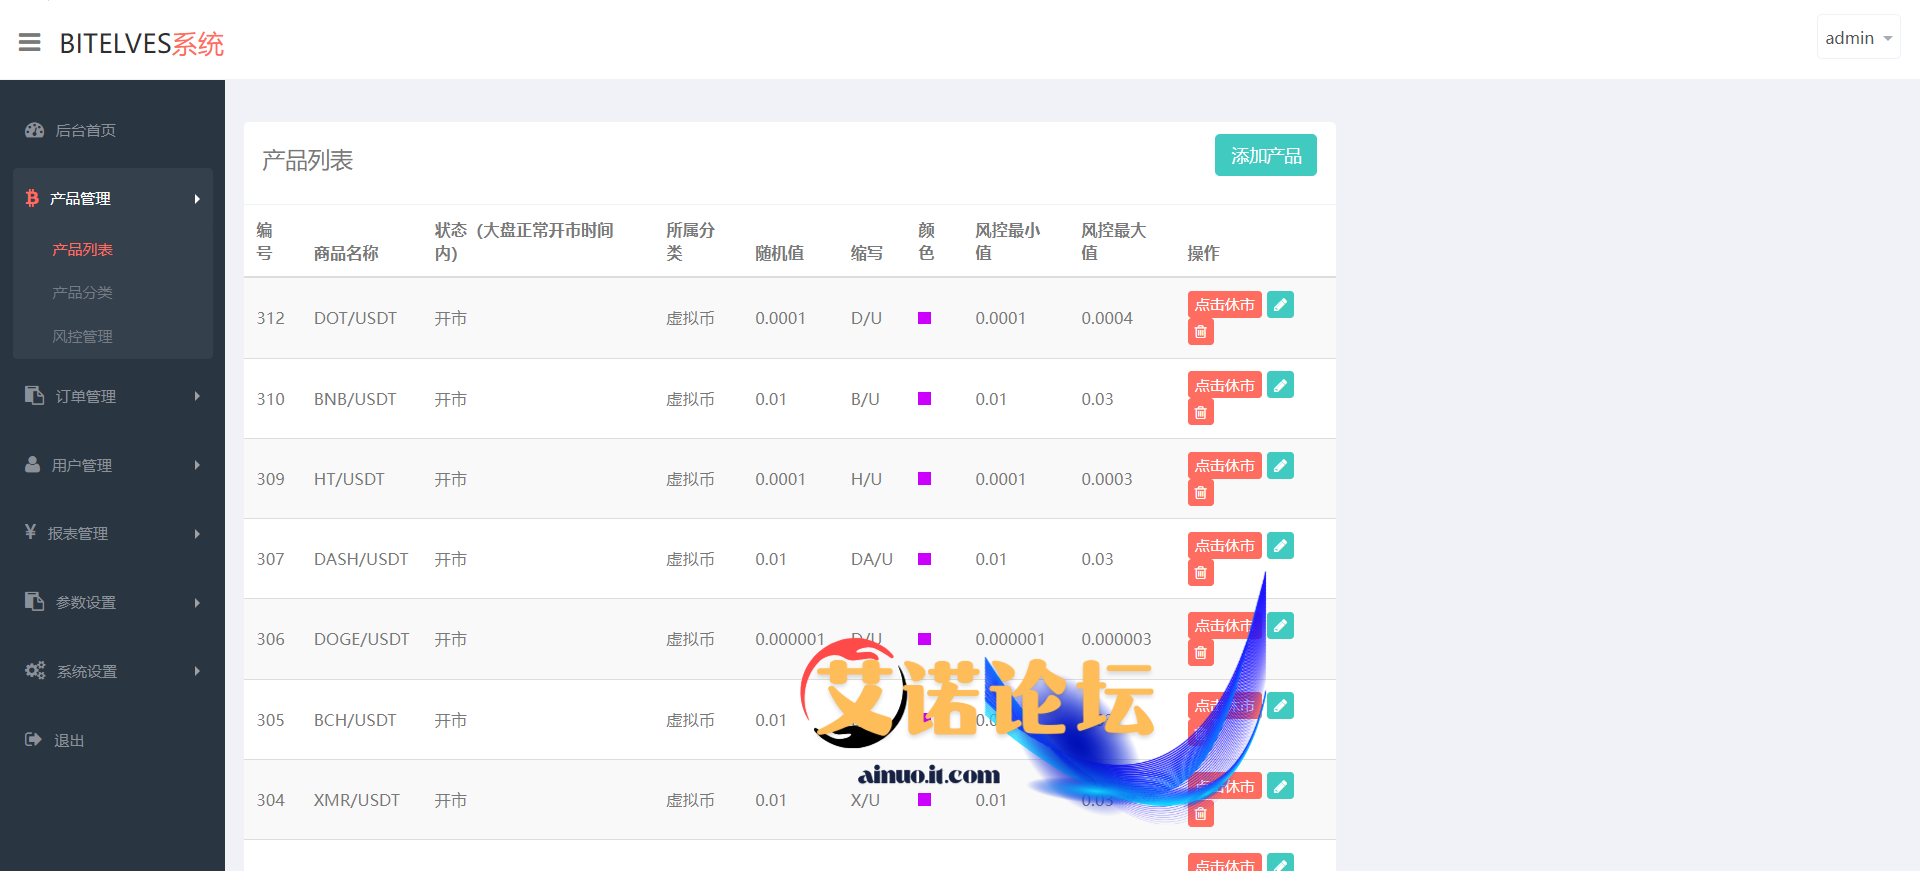This screenshot has height=871, width=1920.
Task: Edit HT/USDT with pencil icon
Action: [1280, 465]
